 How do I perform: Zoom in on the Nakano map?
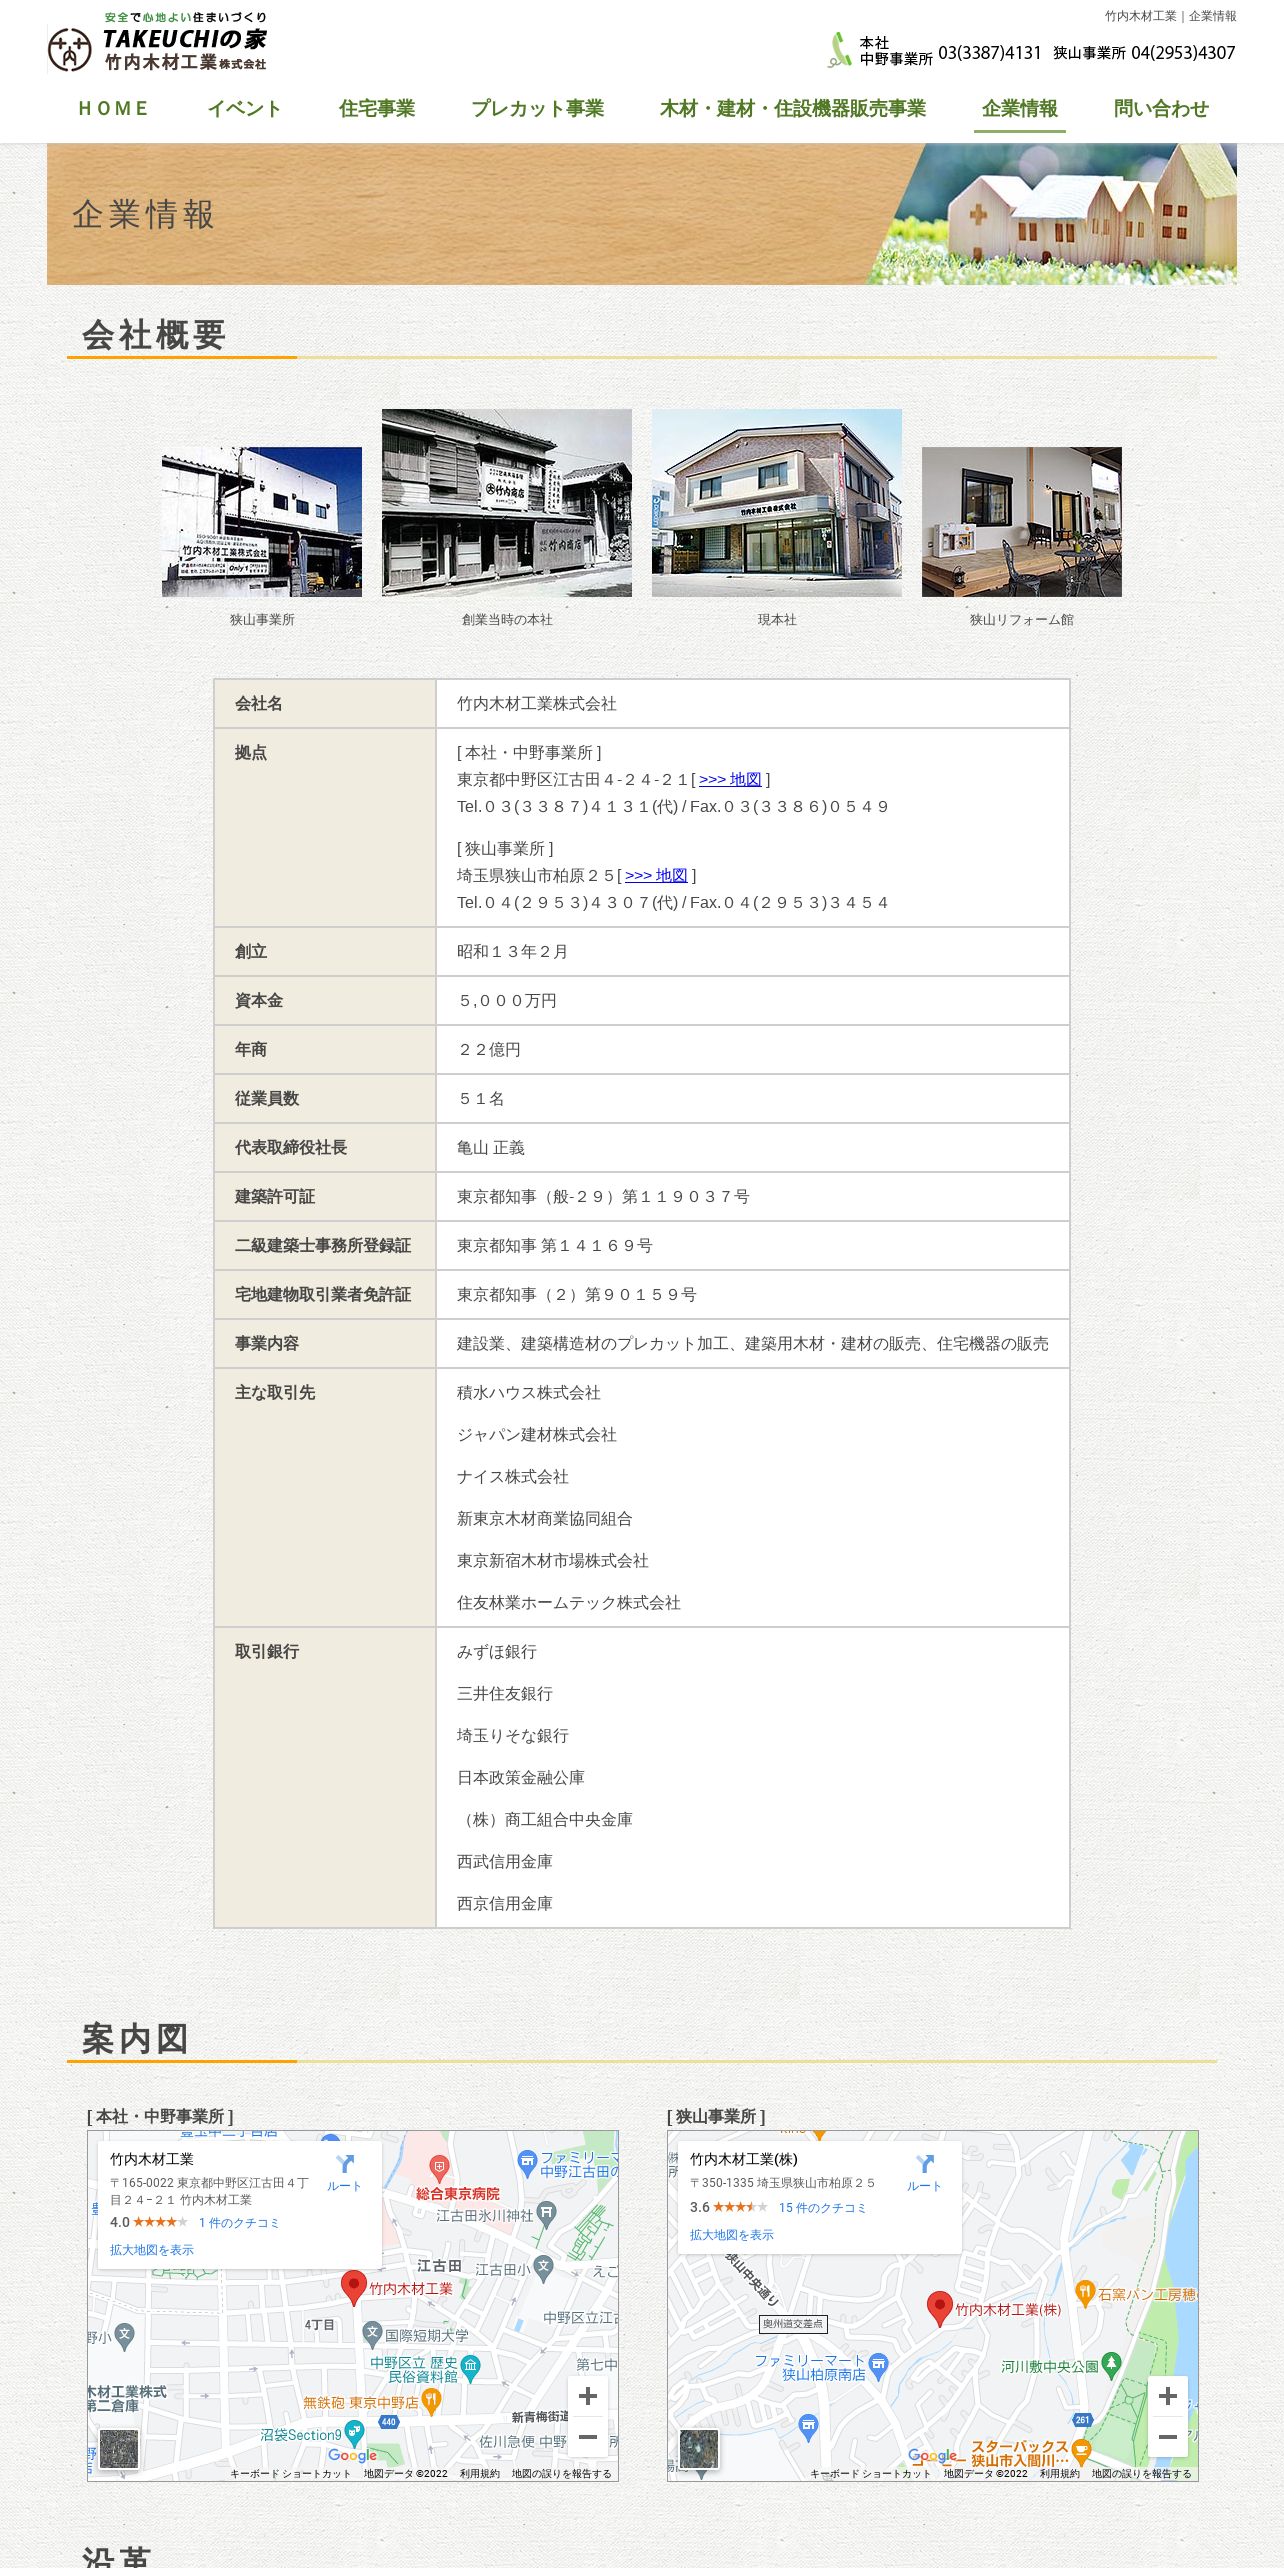(588, 2396)
